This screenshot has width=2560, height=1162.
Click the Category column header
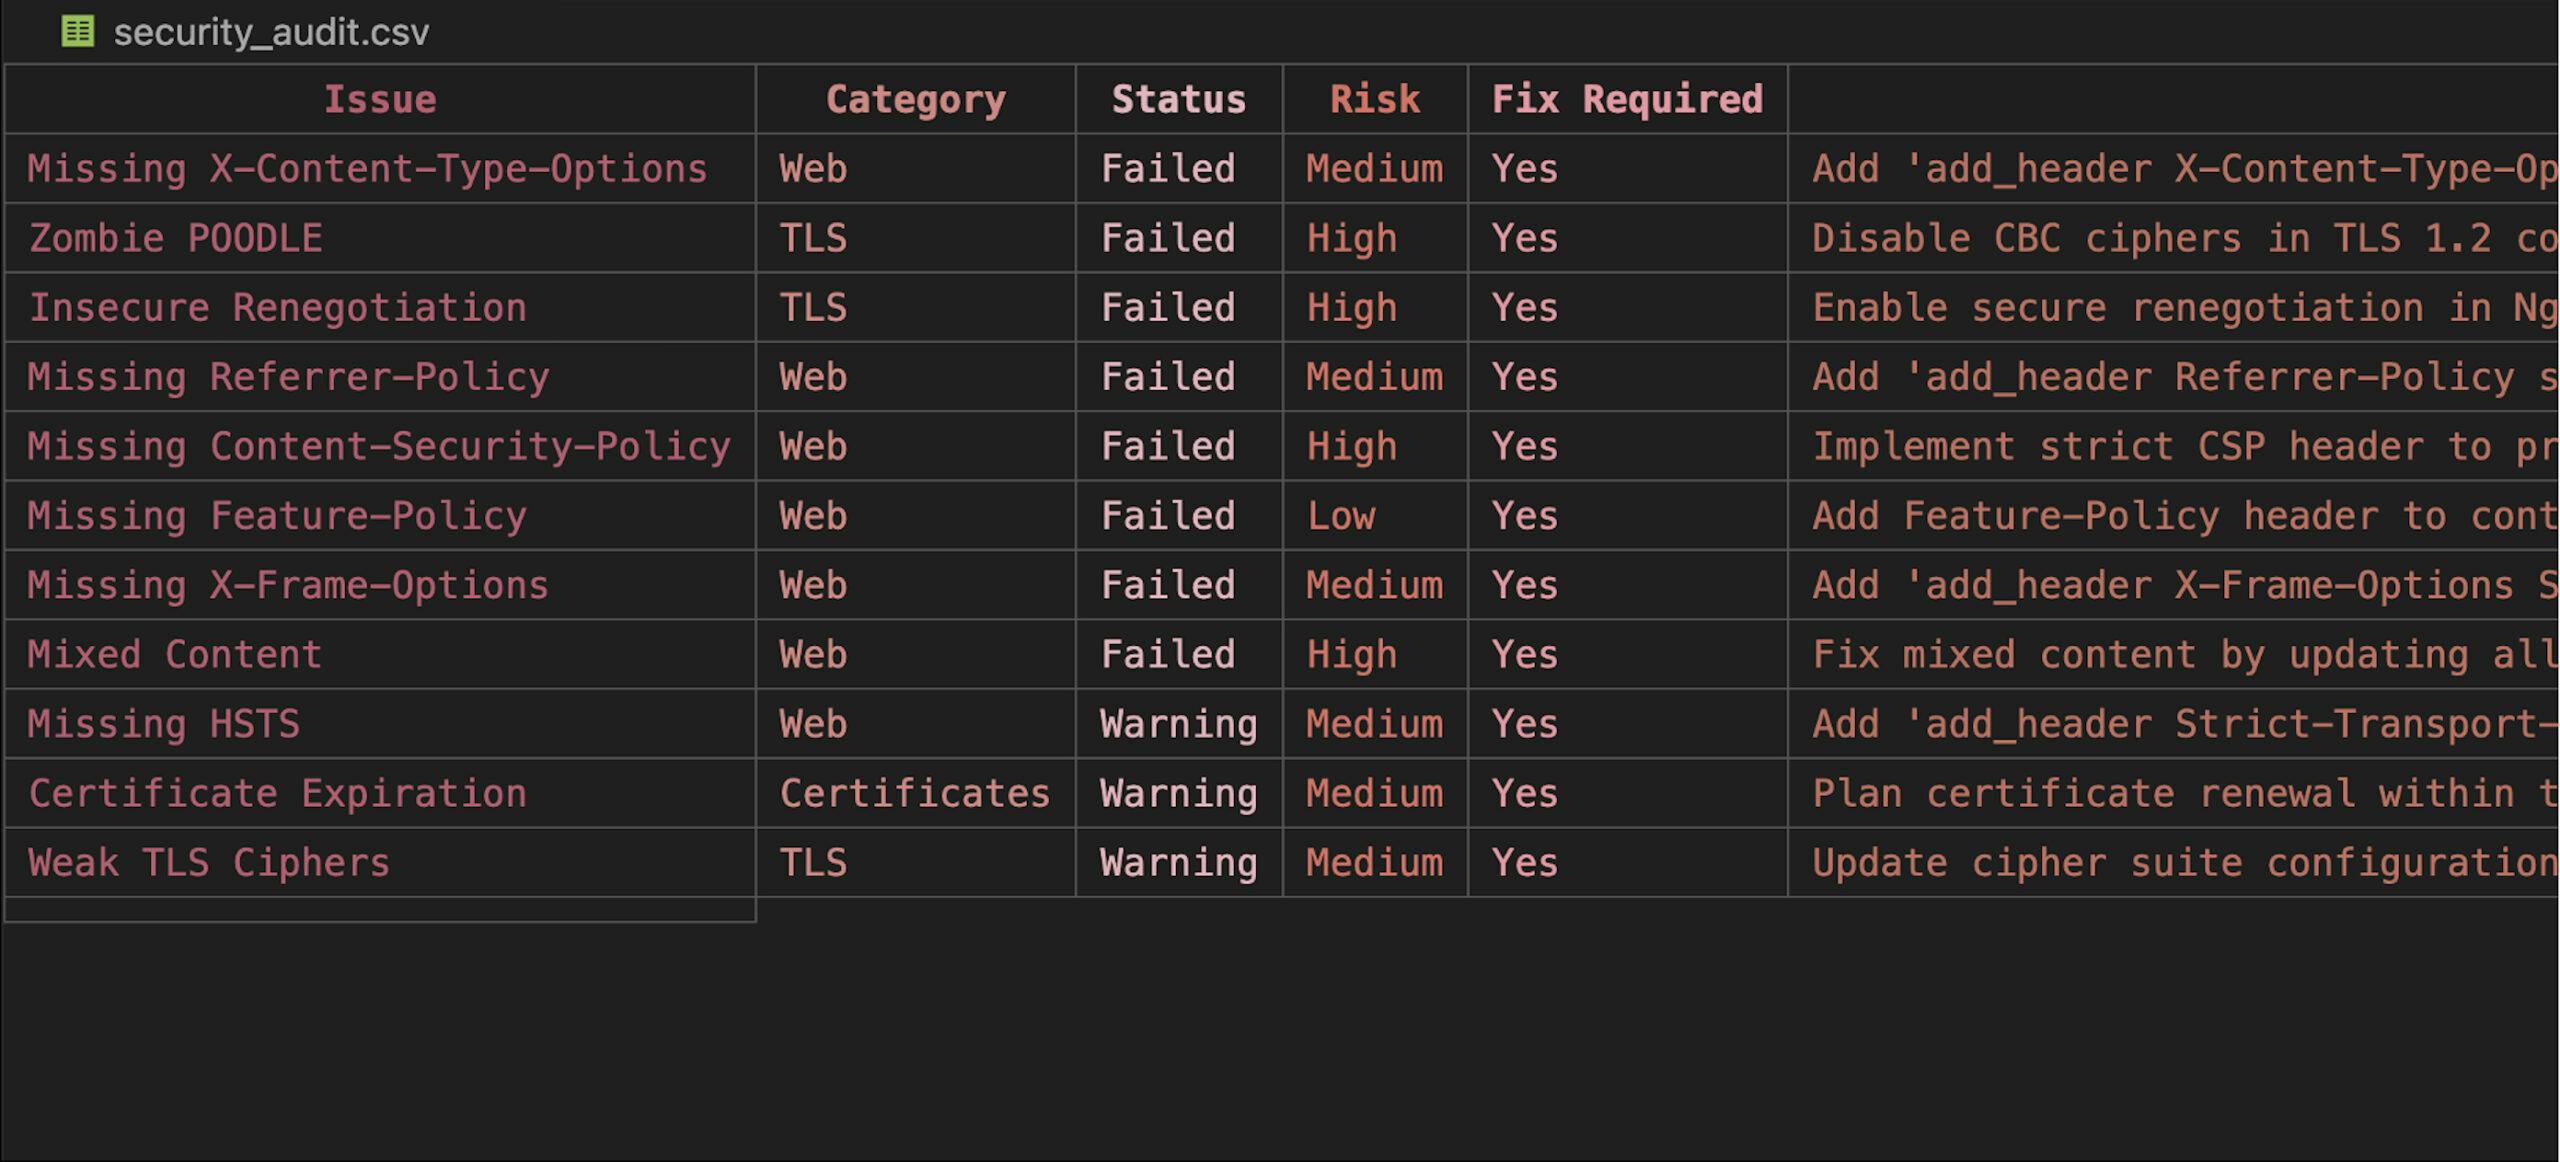point(915,99)
